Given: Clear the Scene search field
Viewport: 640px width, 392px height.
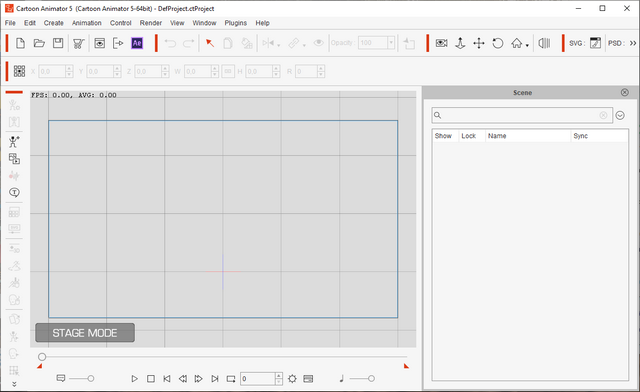Looking at the screenshot, I should [603, 115].
